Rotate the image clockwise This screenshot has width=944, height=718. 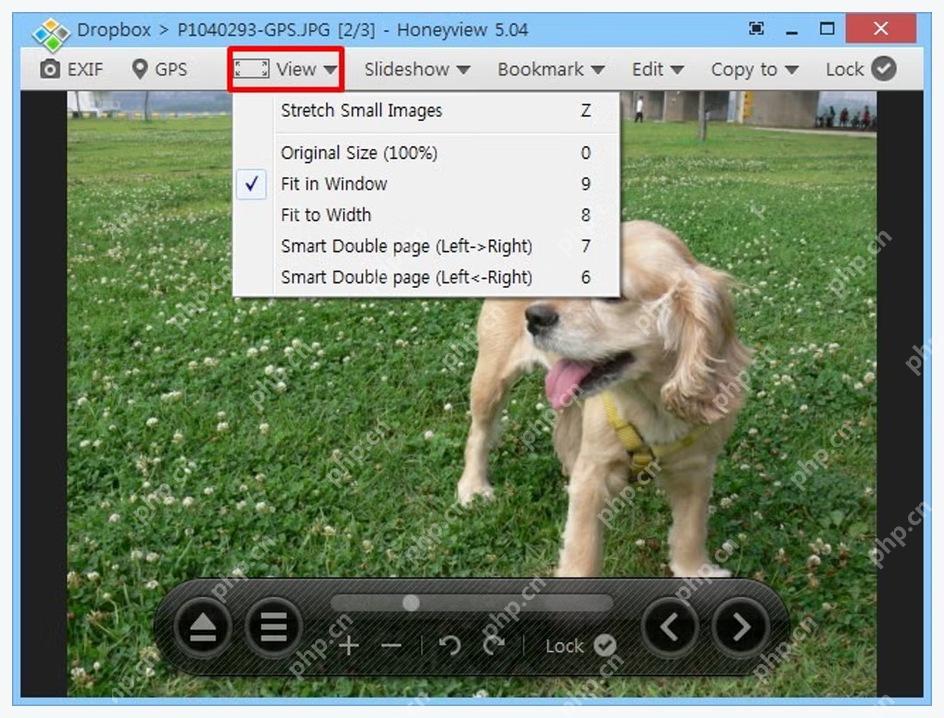tap(494, 646)
